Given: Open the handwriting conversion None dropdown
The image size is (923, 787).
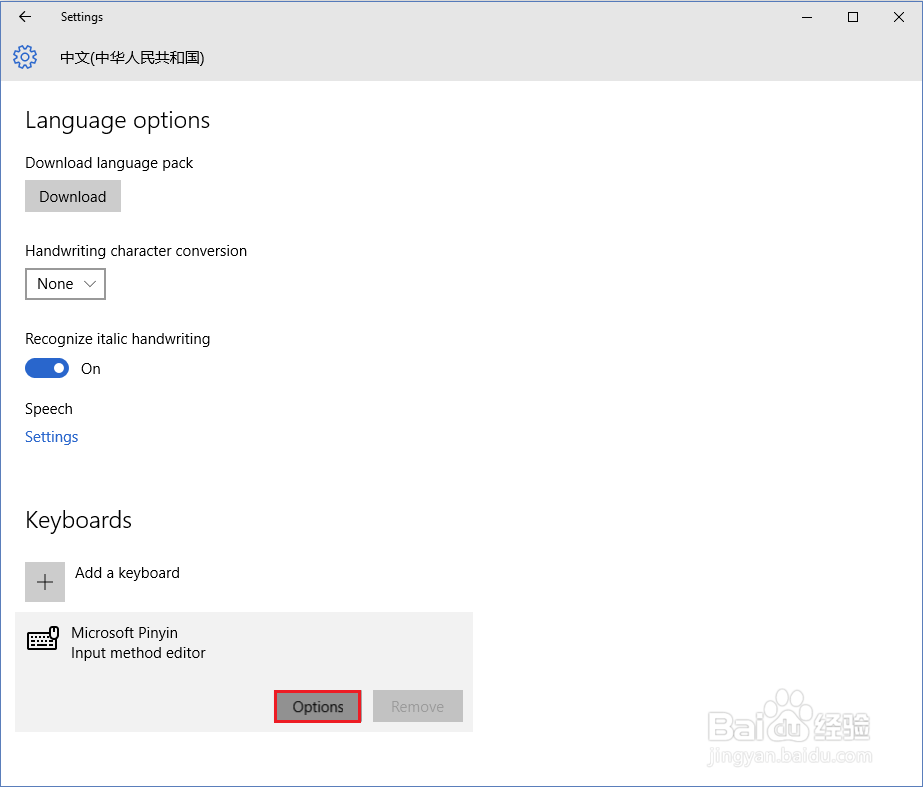Looking at the screenshot, I should 65,284.
